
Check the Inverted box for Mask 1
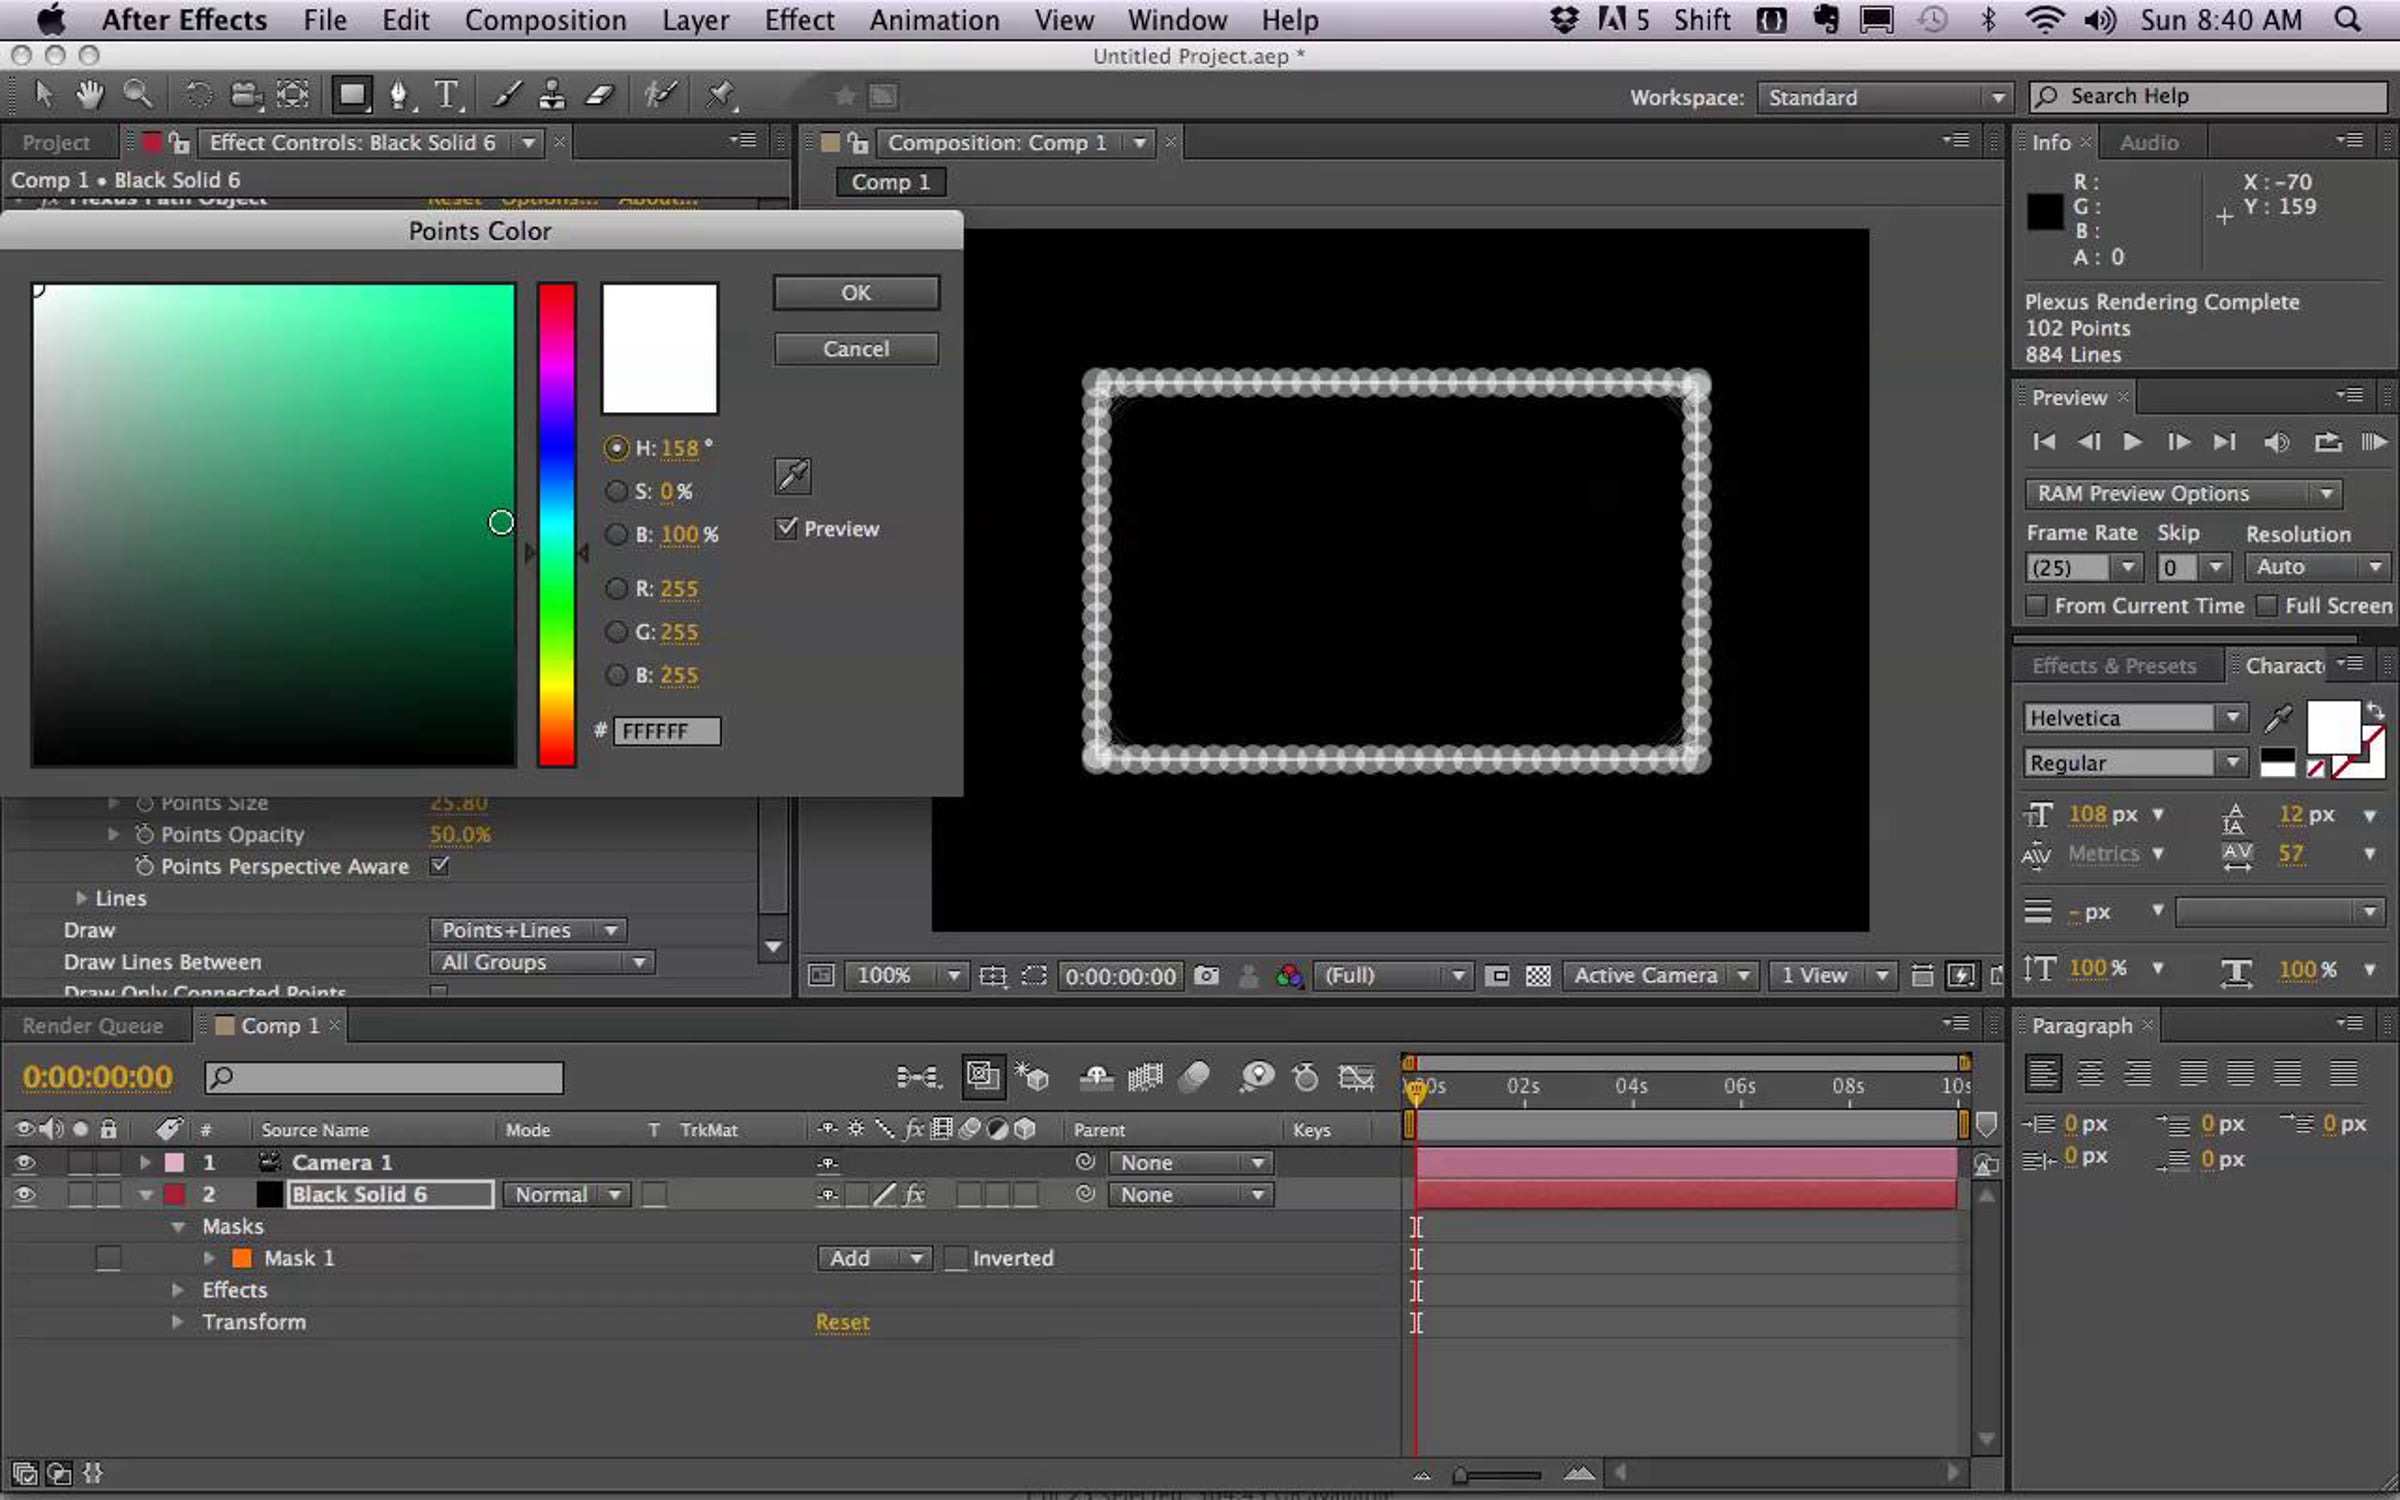click(x=956, y=1258)
